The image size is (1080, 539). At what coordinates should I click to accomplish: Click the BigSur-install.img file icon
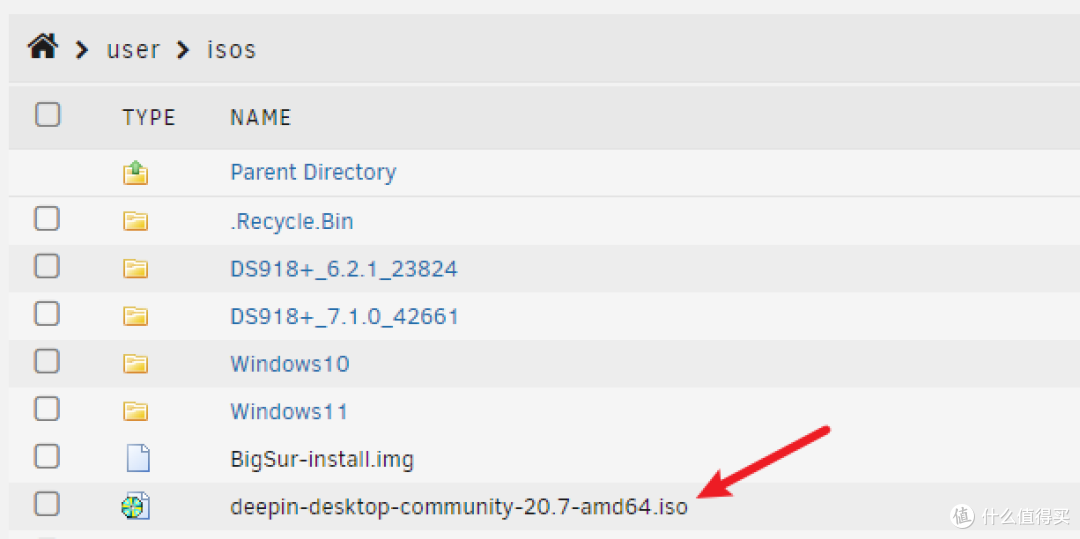[138, 458]
